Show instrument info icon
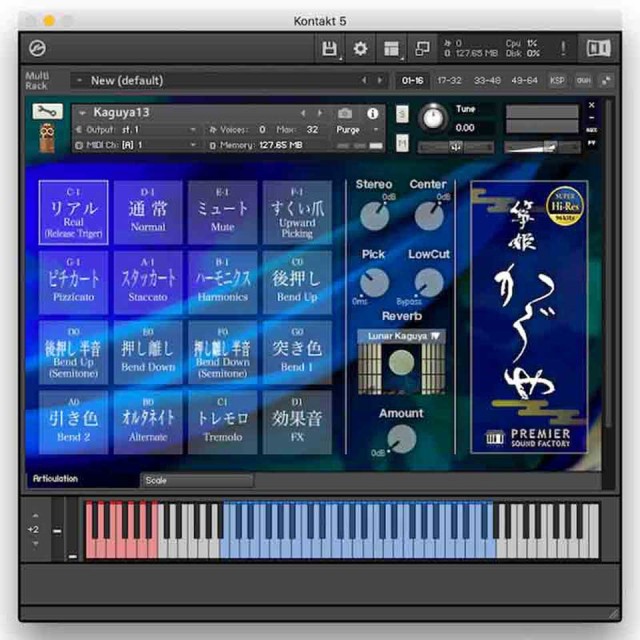640x640 pixels. [372, 113]
